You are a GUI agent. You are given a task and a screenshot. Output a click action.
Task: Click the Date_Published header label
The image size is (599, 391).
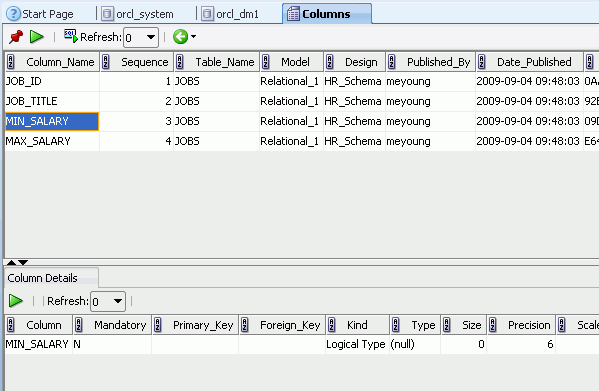coord(534,62)
